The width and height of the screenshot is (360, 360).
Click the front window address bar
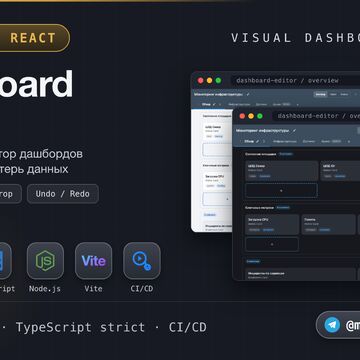tap(317, 116)
